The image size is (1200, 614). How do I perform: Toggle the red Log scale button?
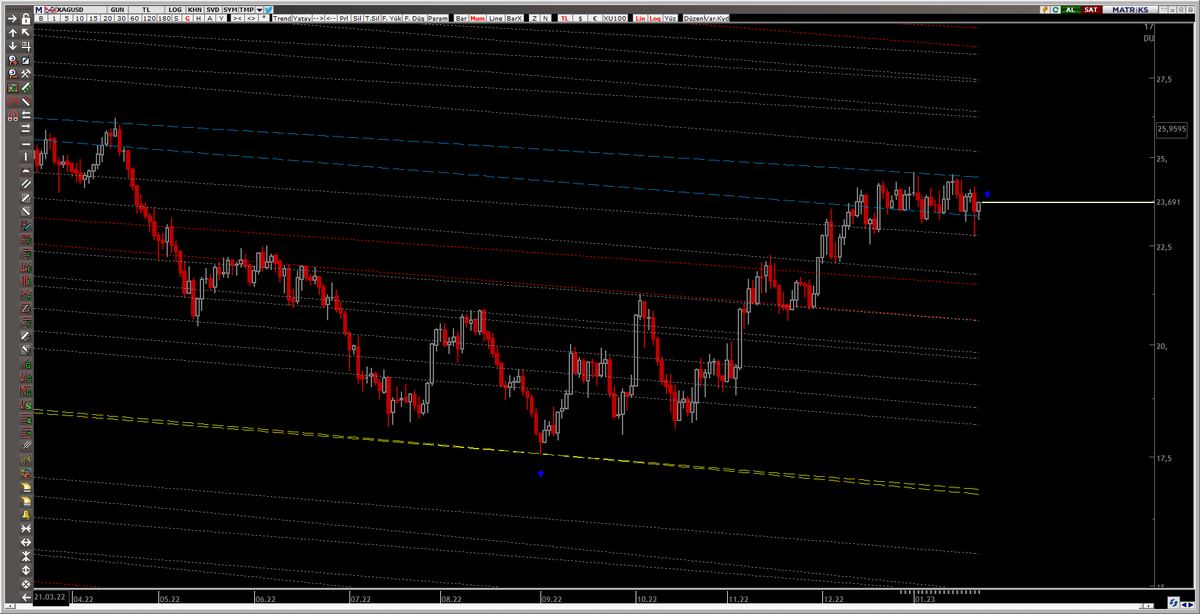655,18
